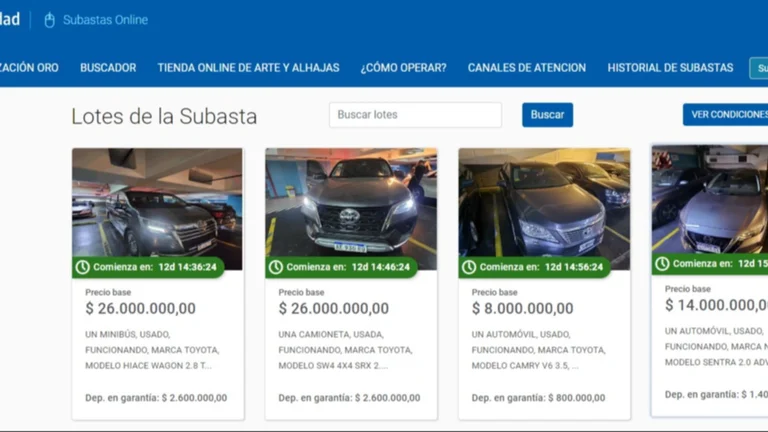Open the Toyota Hiace minibus photo
The height and width of the screenshot is (432, 768).
(x=157, y=209)
